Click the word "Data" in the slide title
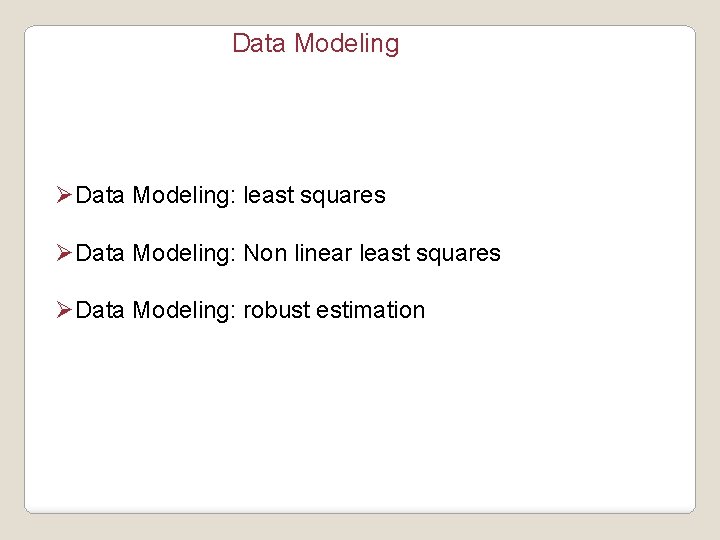Image resolution: width=720 pixels, height=540 pixels. (x=256, y=44)
